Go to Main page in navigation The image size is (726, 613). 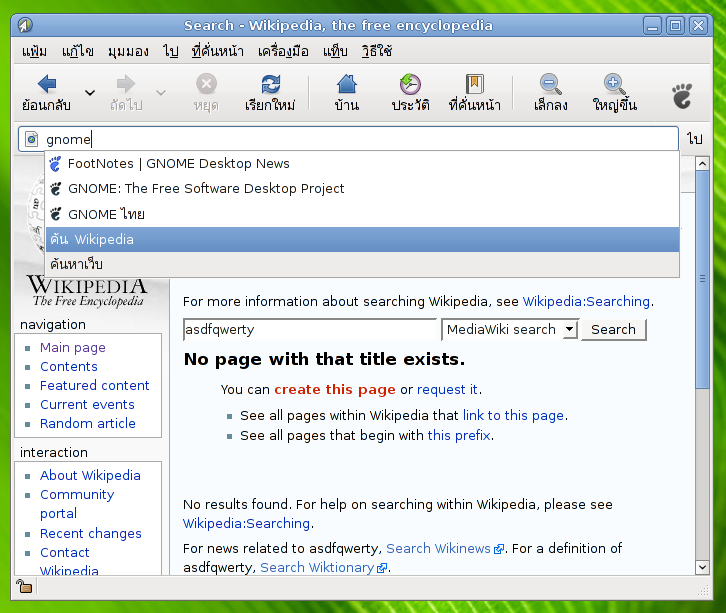[x=73, y=347]
